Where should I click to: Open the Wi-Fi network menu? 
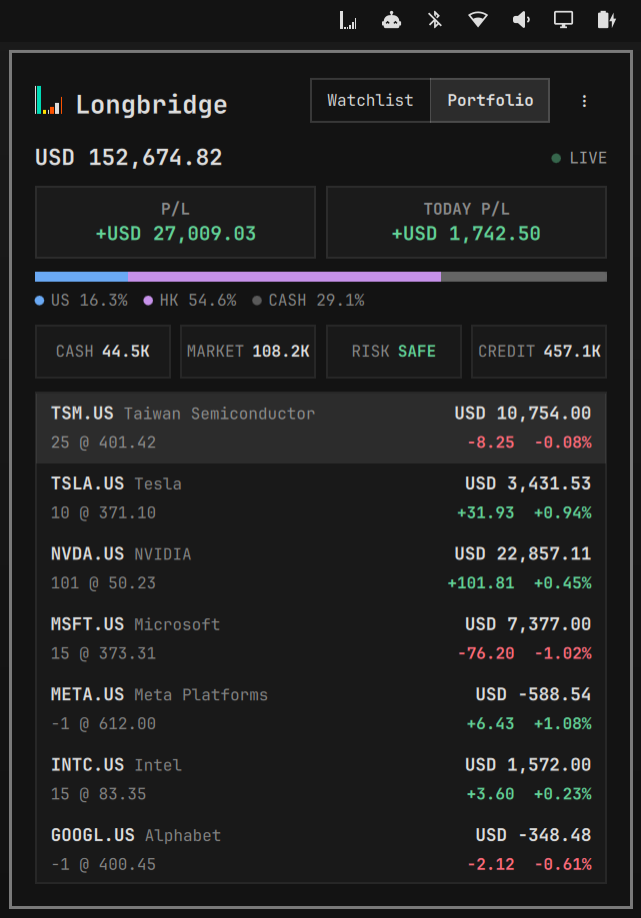click(x=478, y=20)
